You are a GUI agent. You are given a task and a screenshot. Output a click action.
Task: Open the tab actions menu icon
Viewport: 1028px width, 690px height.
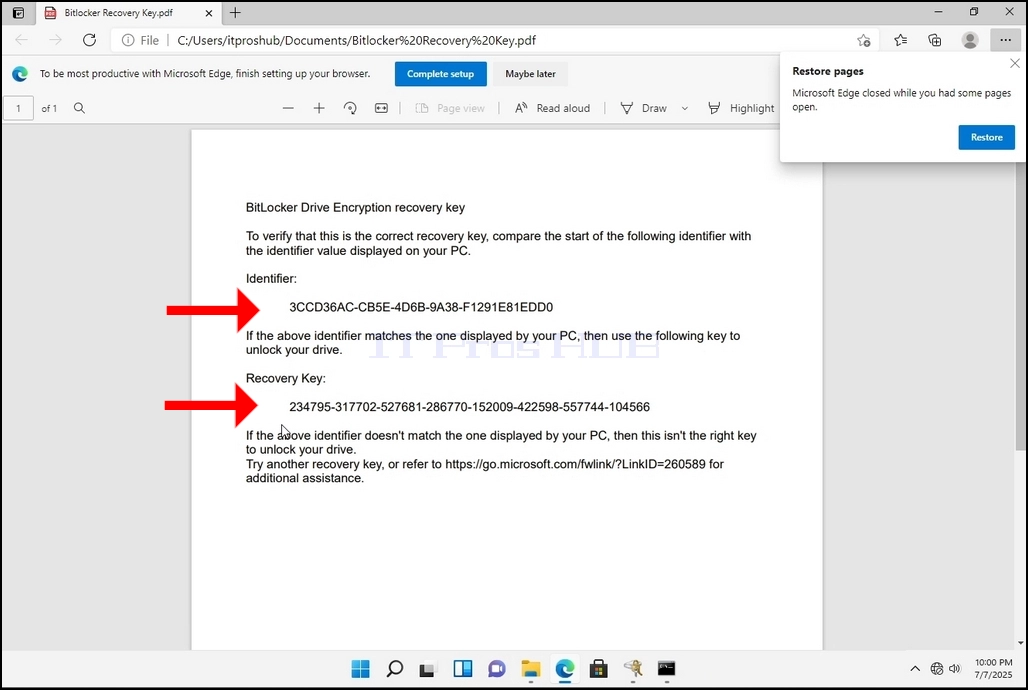pos(18,12)
